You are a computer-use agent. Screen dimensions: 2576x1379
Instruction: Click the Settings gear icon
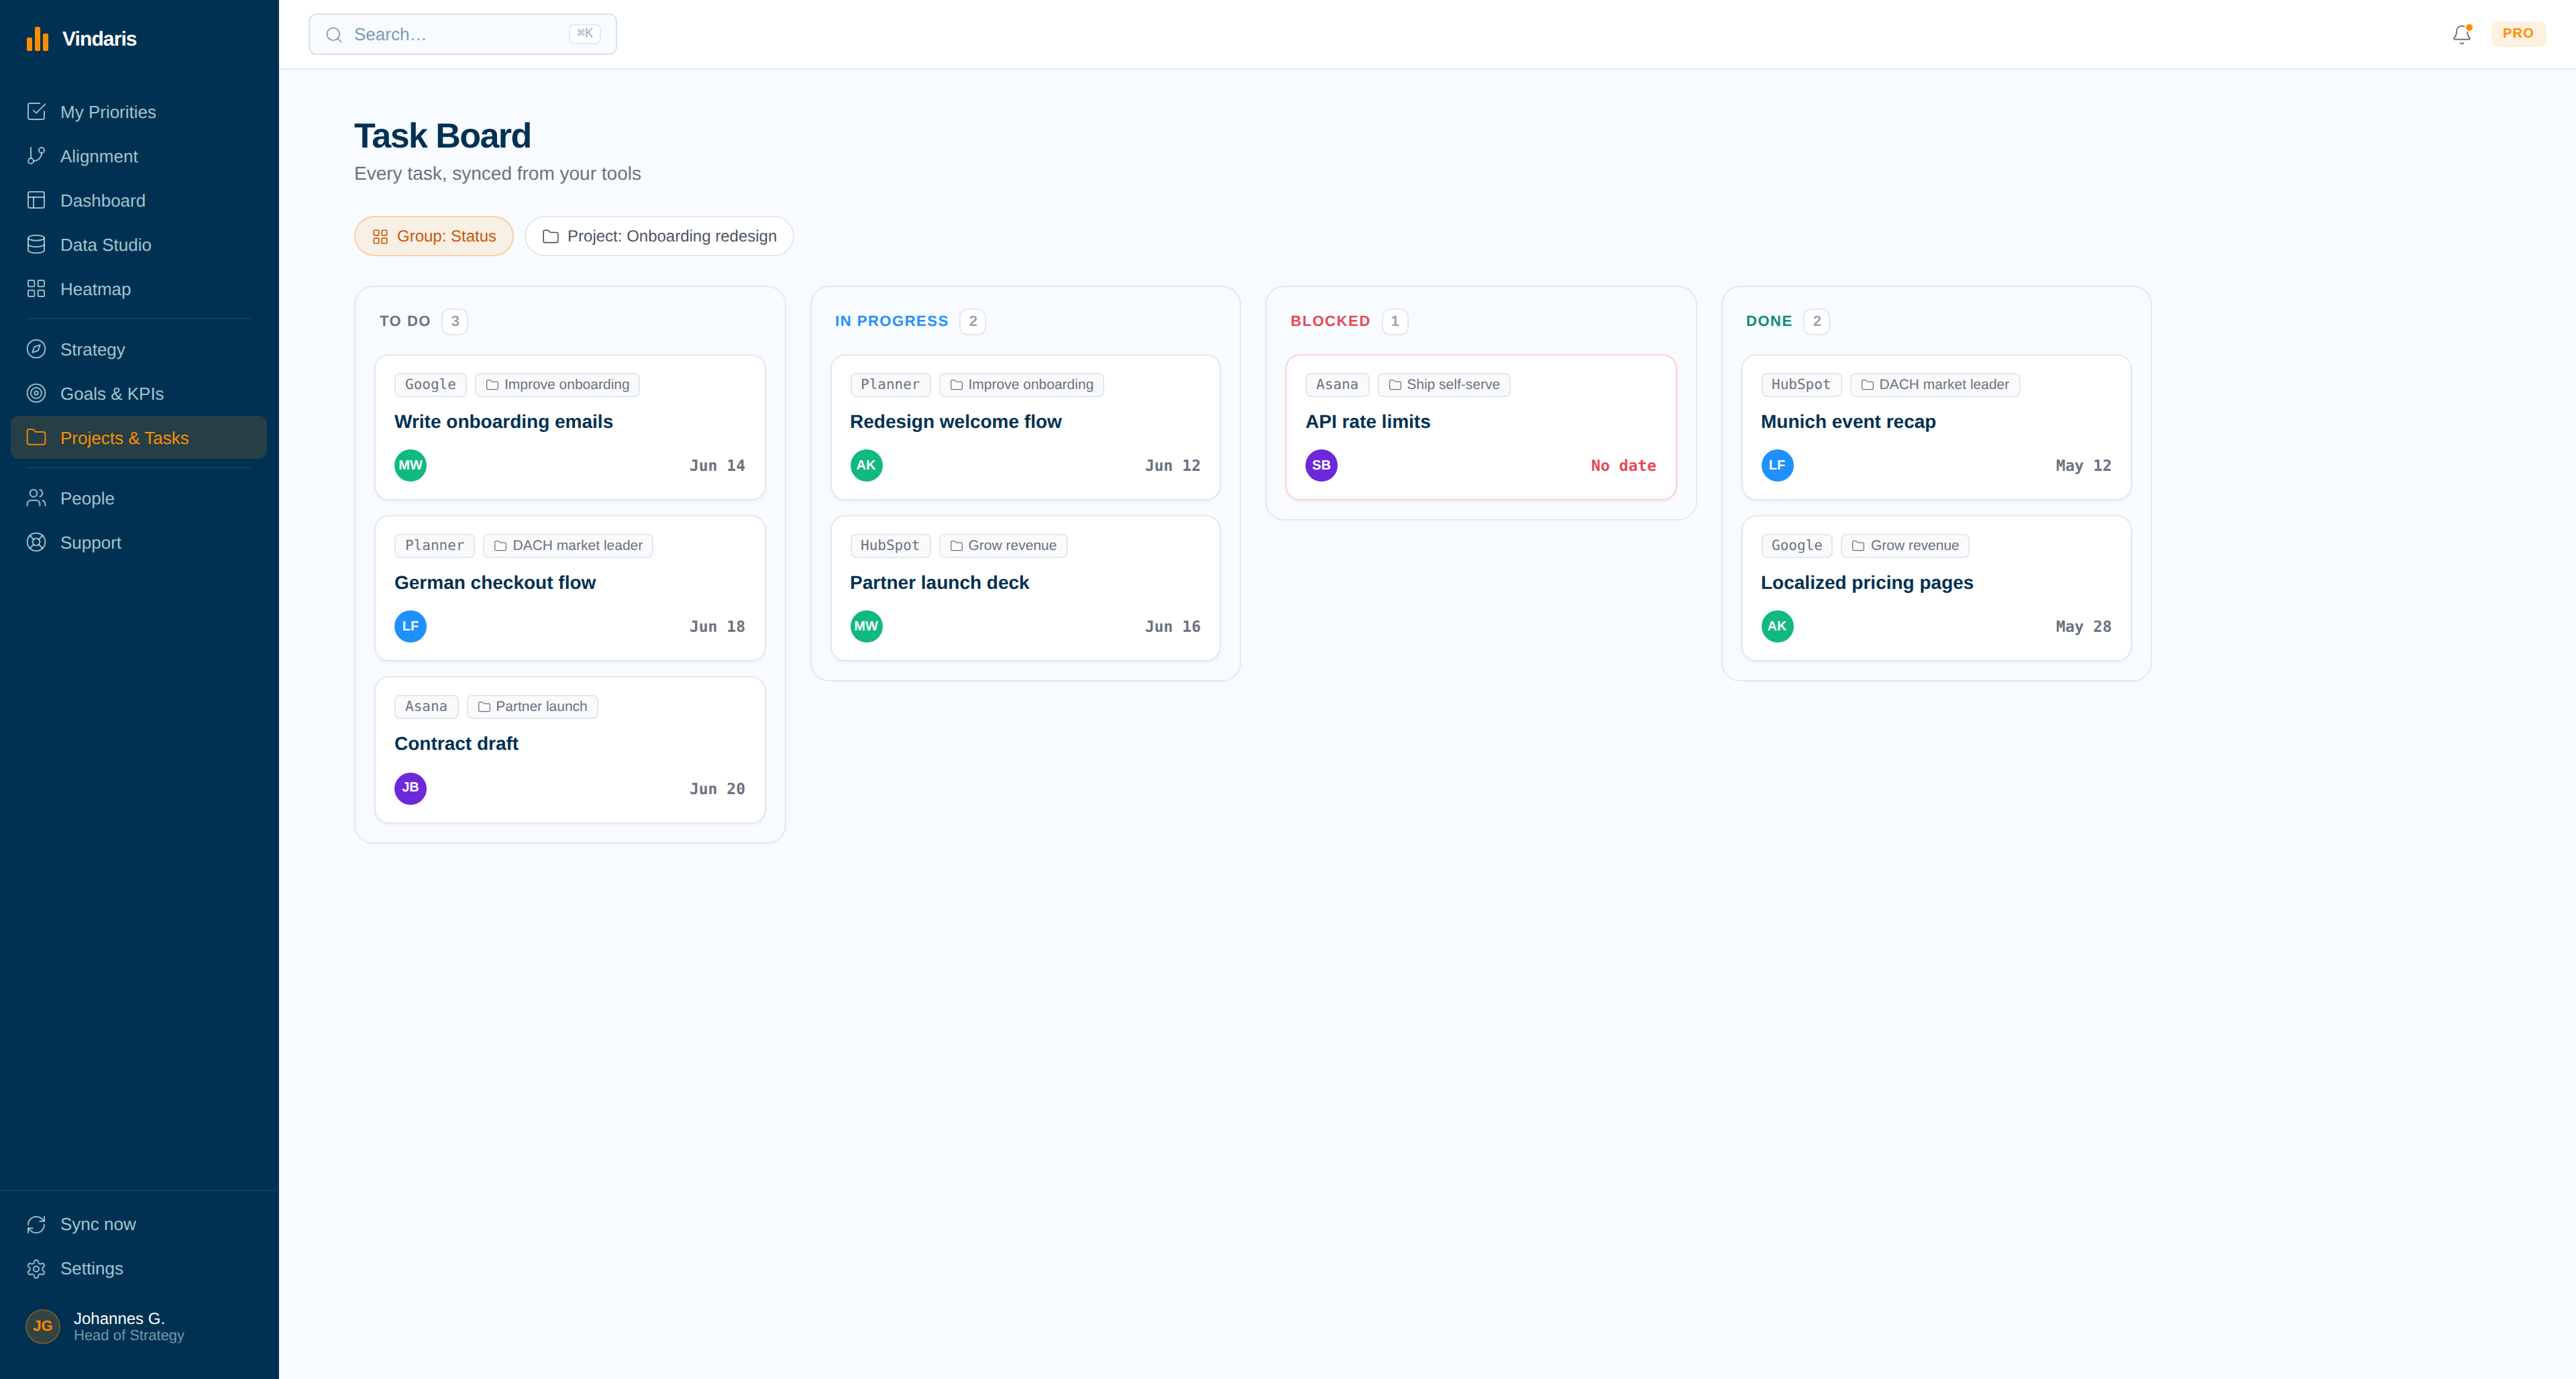tap(36, 1268)
